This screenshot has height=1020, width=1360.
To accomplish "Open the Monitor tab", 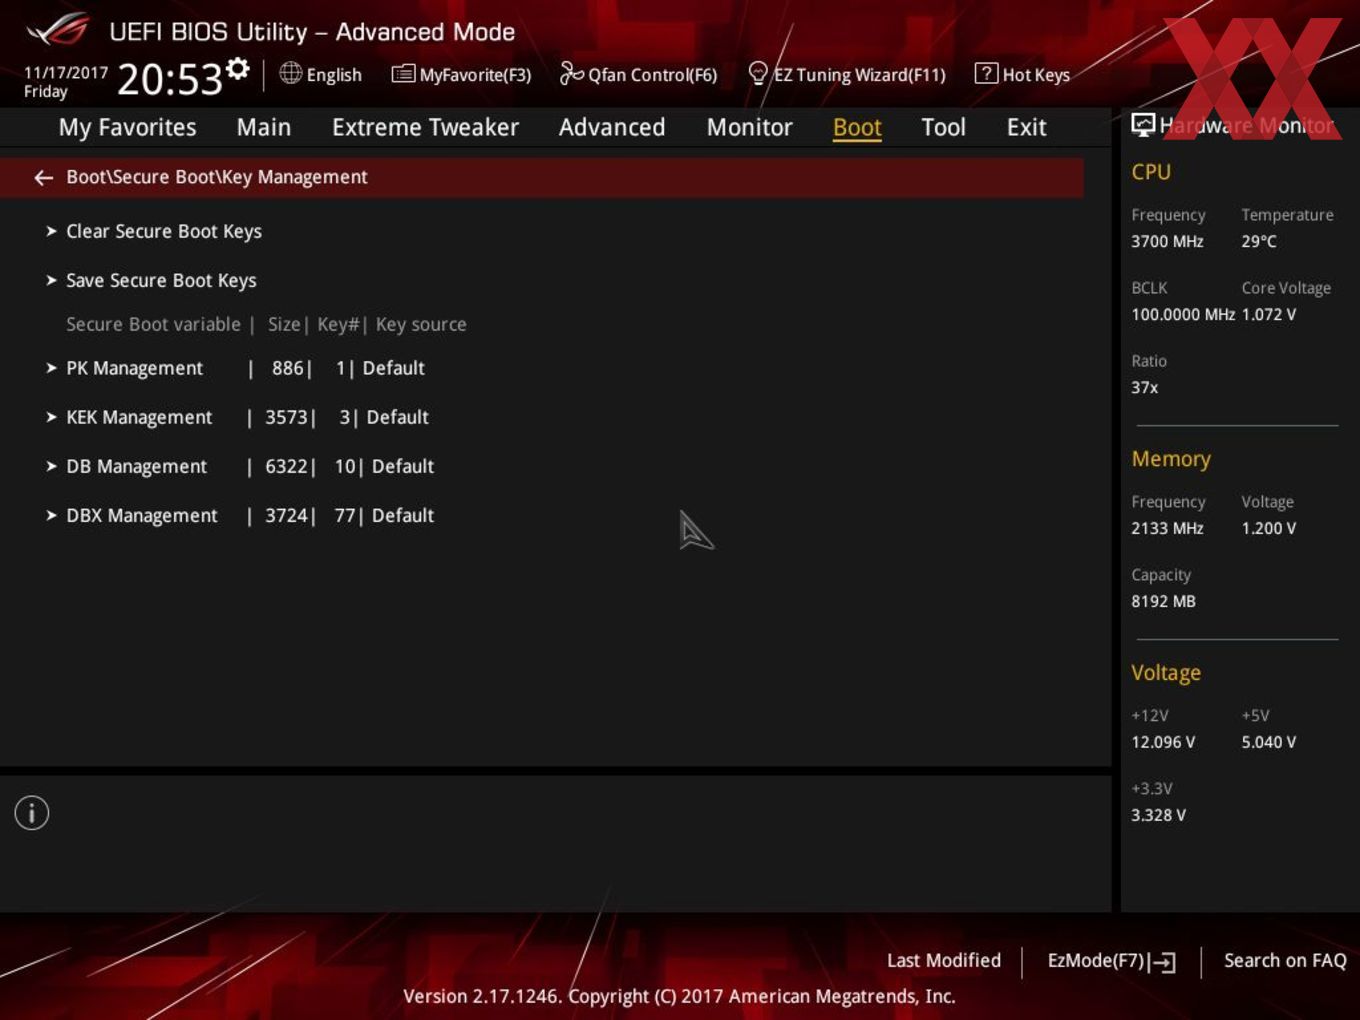I will tap(749, 127).
